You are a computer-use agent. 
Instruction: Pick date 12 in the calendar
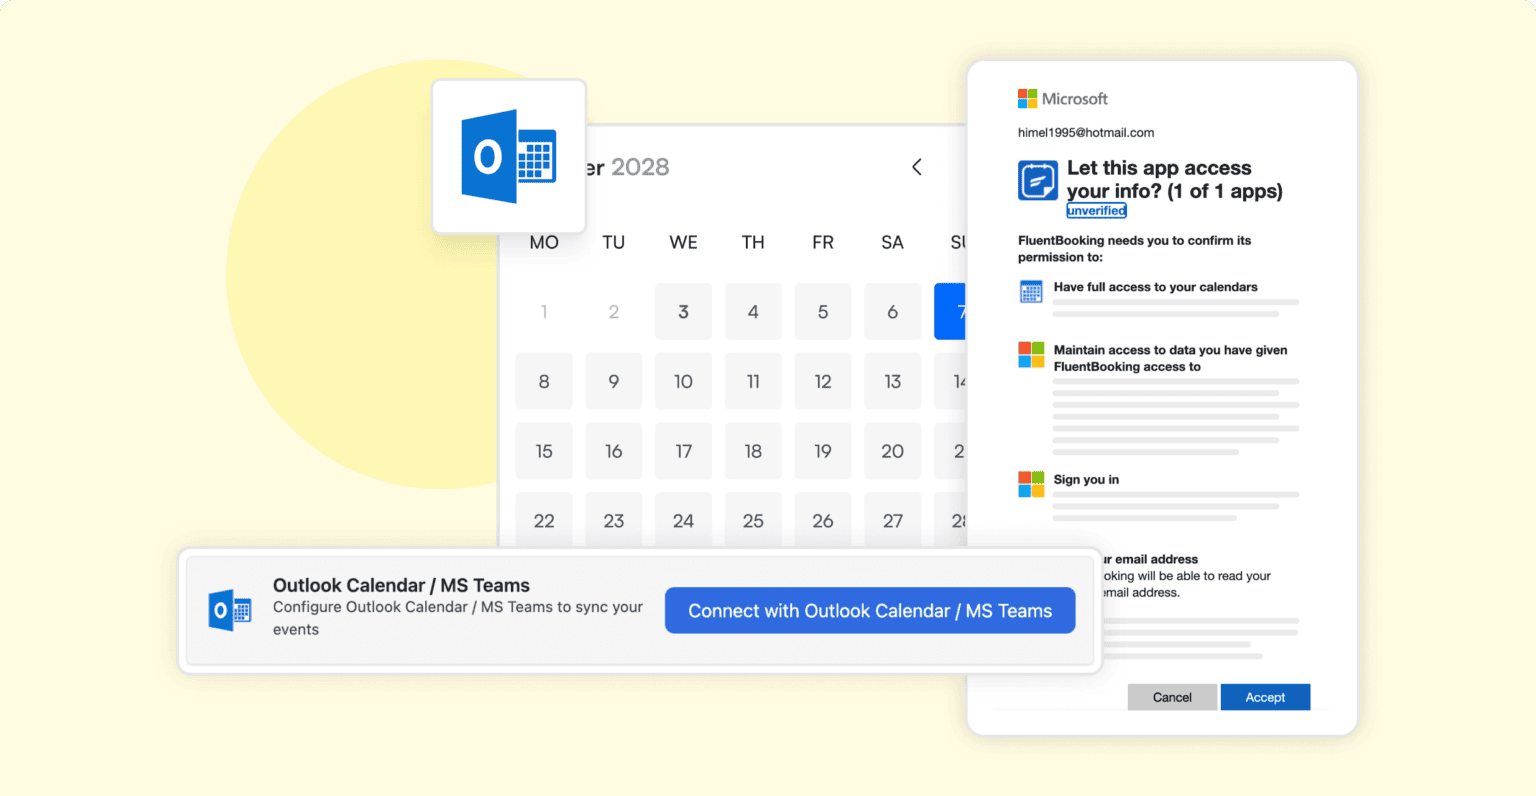pyautogui.click(x=823, y=381)
